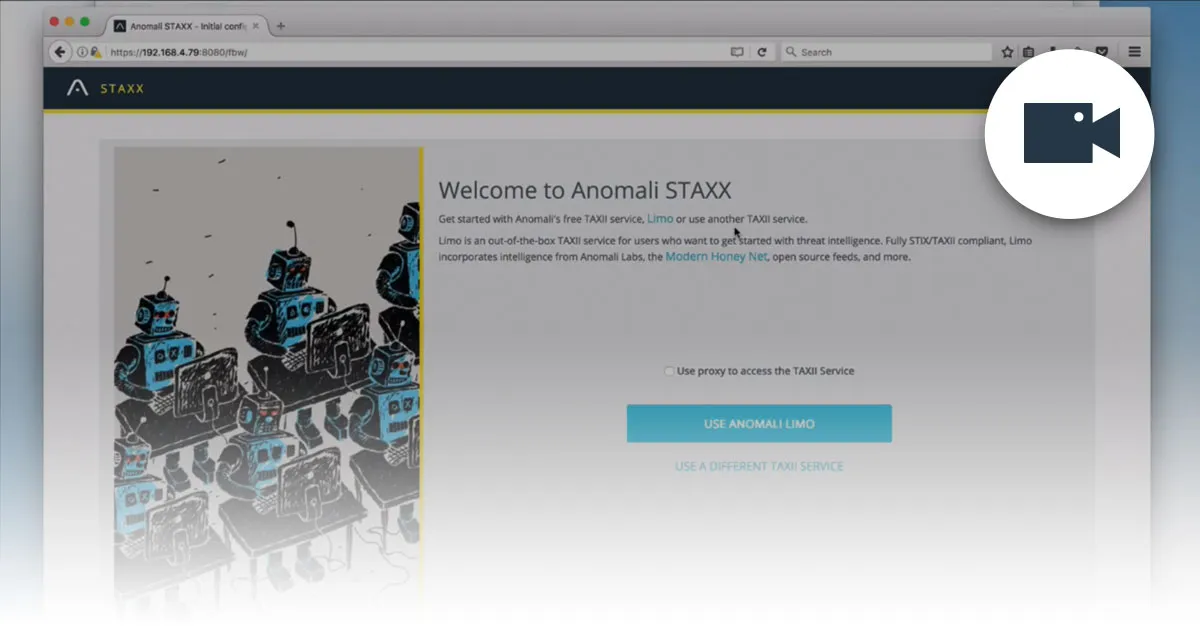This screenshot has height=630, width=1200.
Task: Follow the Limo link in welcome text
Action: click(x=660, y=218)
